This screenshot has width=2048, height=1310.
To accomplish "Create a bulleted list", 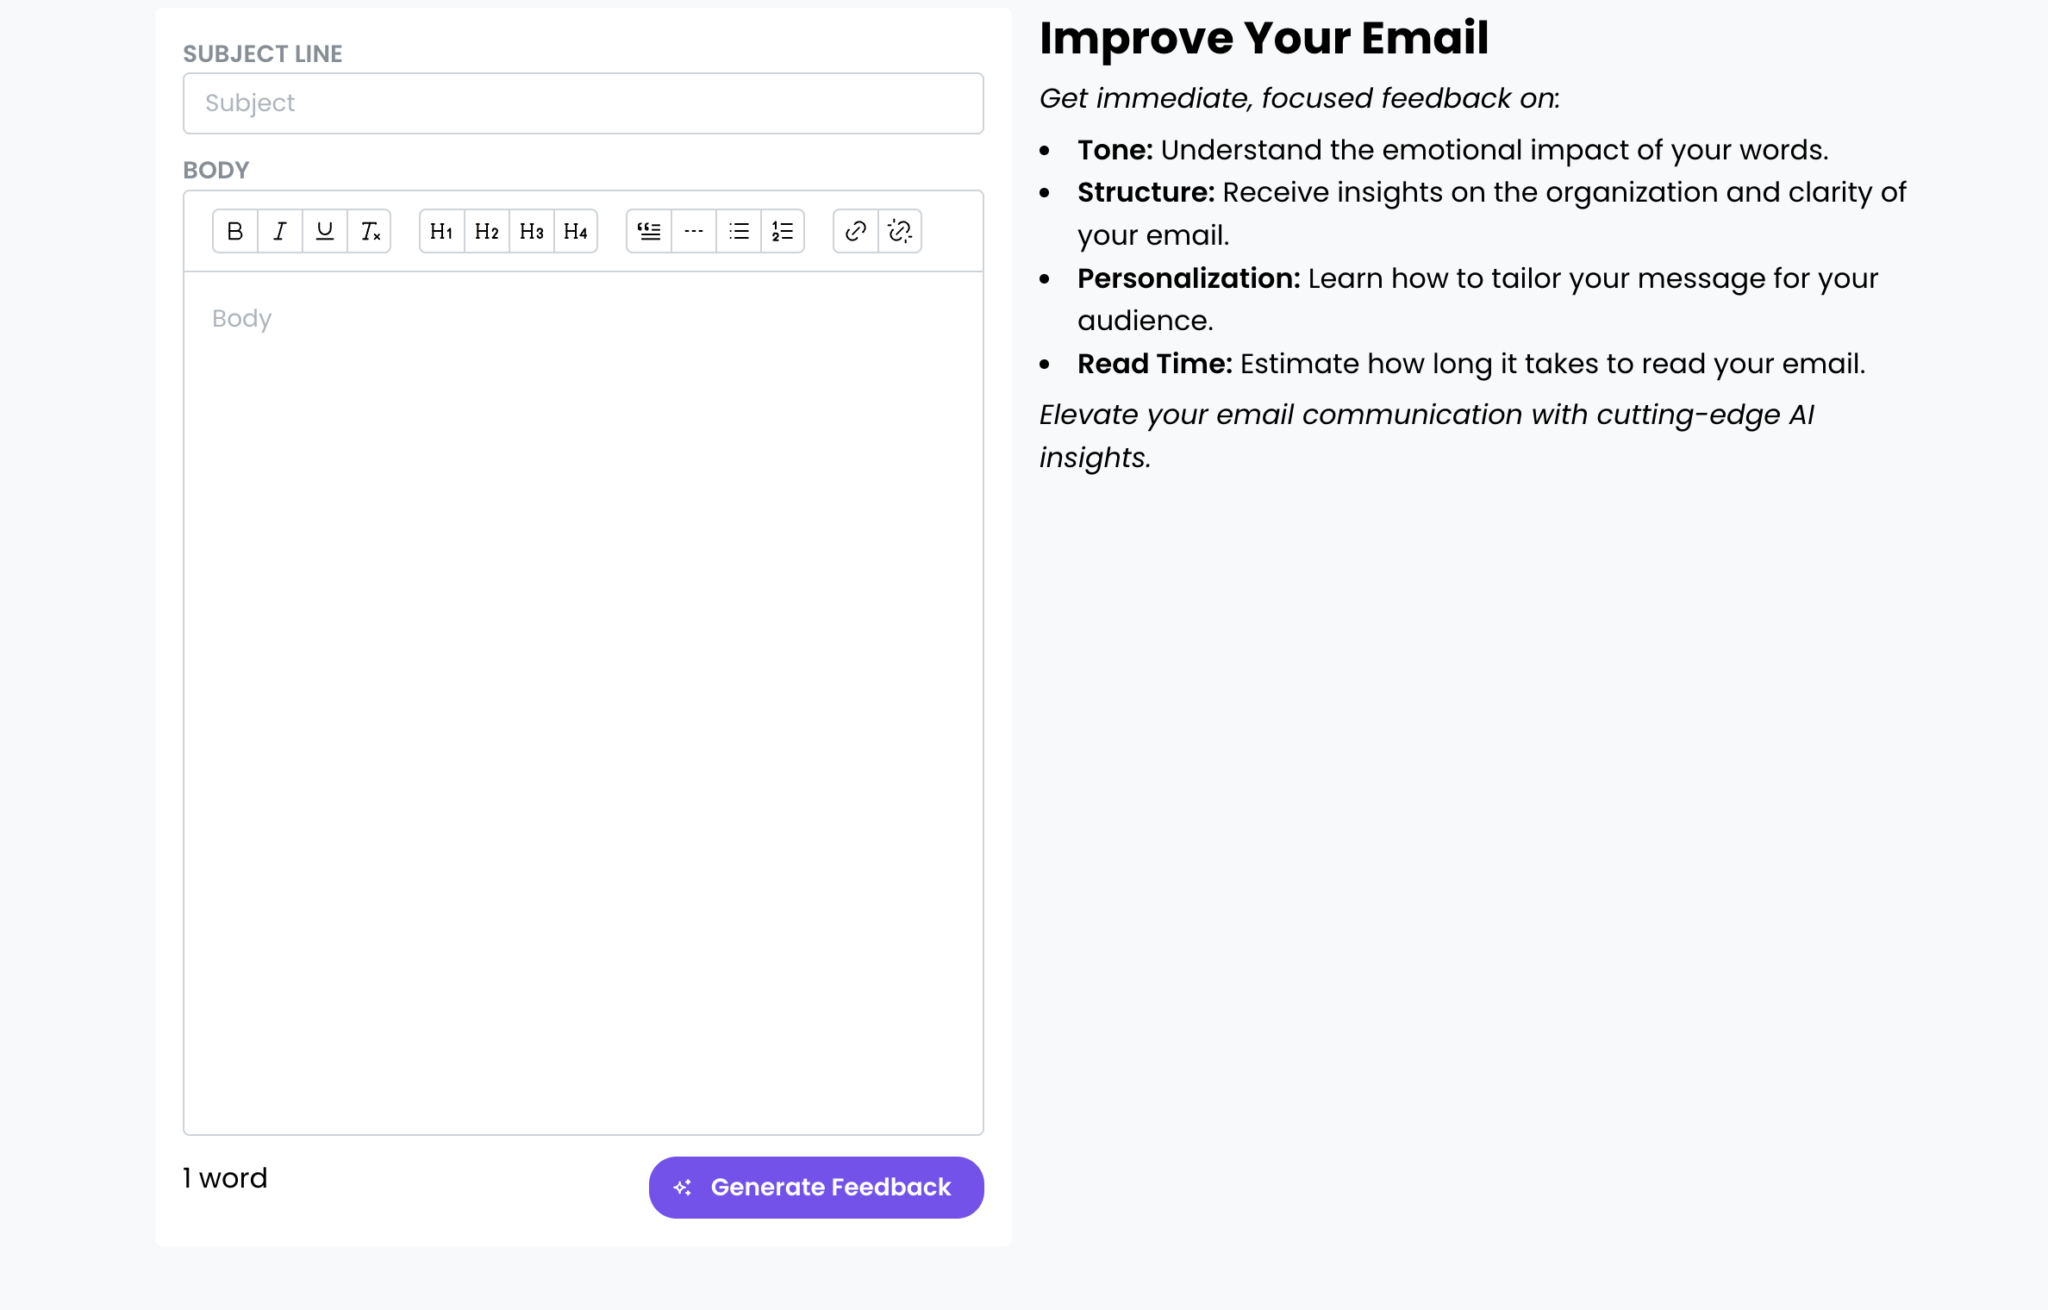I will point(738,231).
